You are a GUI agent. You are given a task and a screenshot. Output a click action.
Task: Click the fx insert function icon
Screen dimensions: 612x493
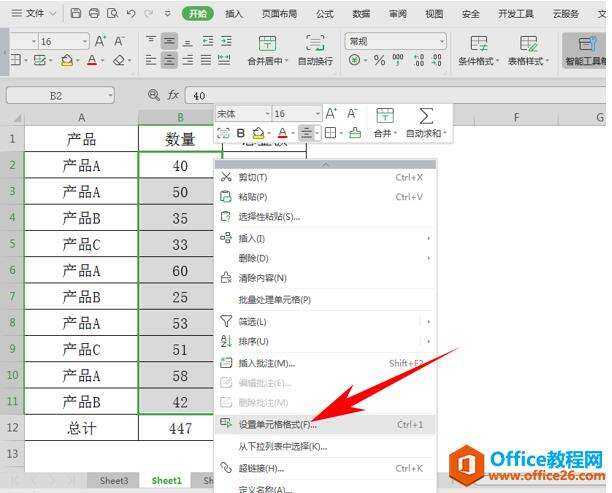coord(173,95)
